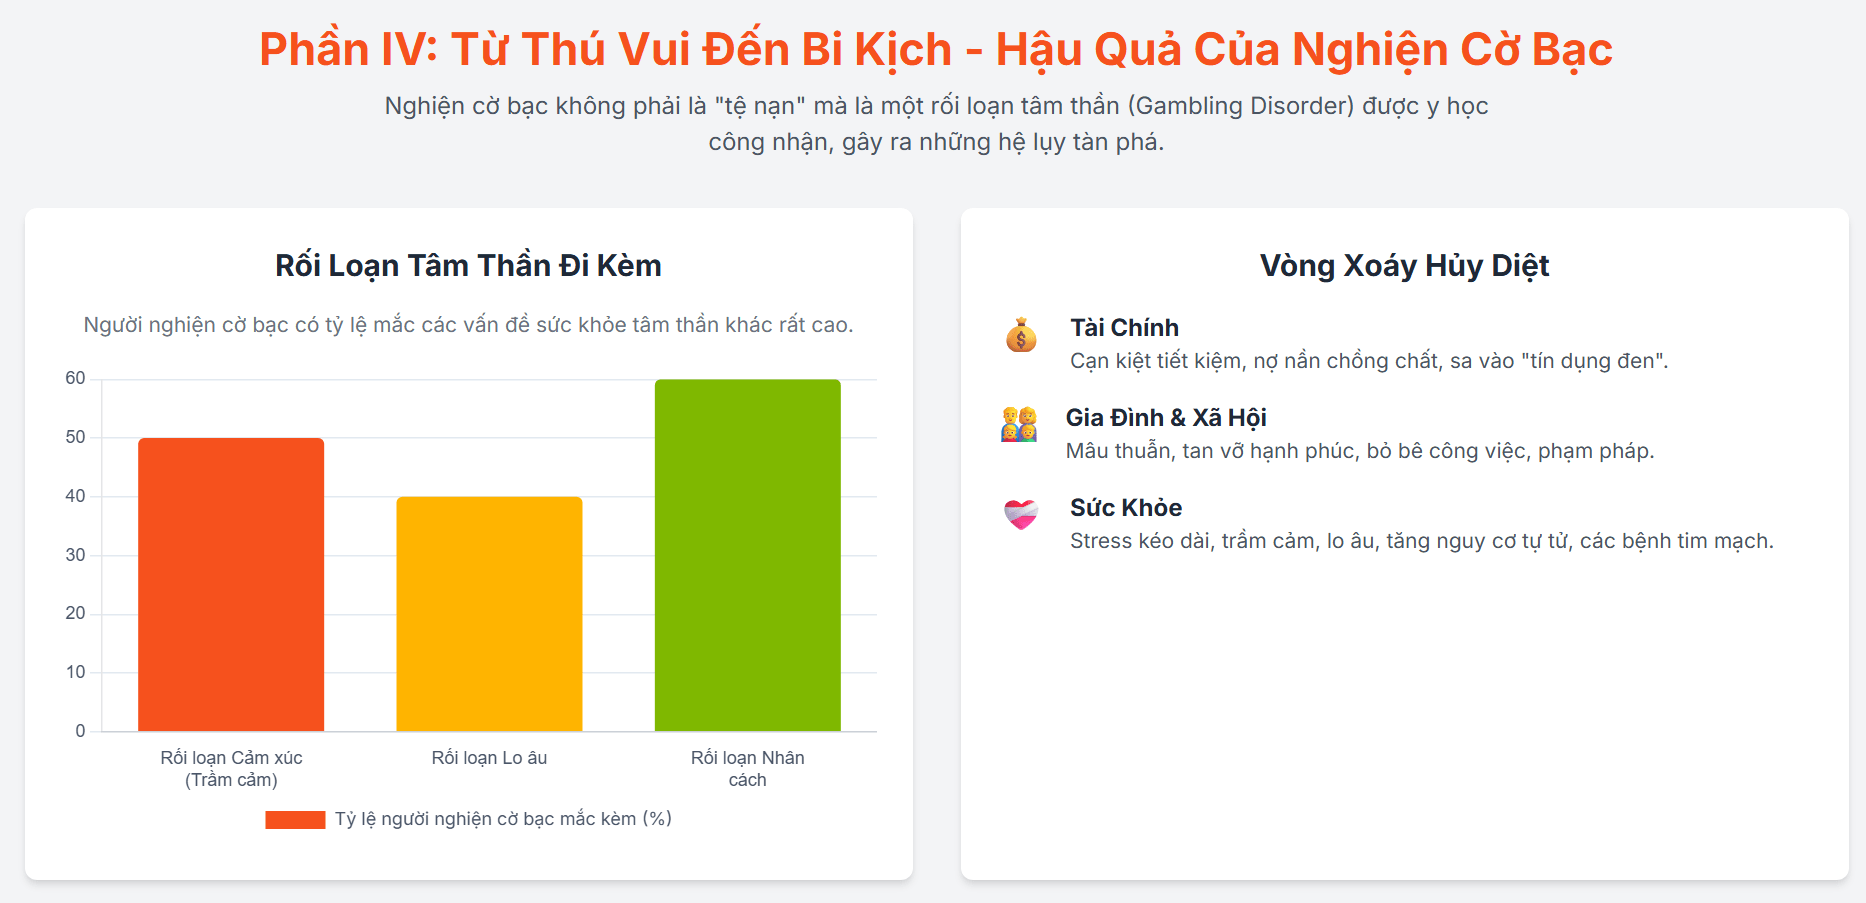Toggle the chart legend's orange dataset swatch

[295, 820]
